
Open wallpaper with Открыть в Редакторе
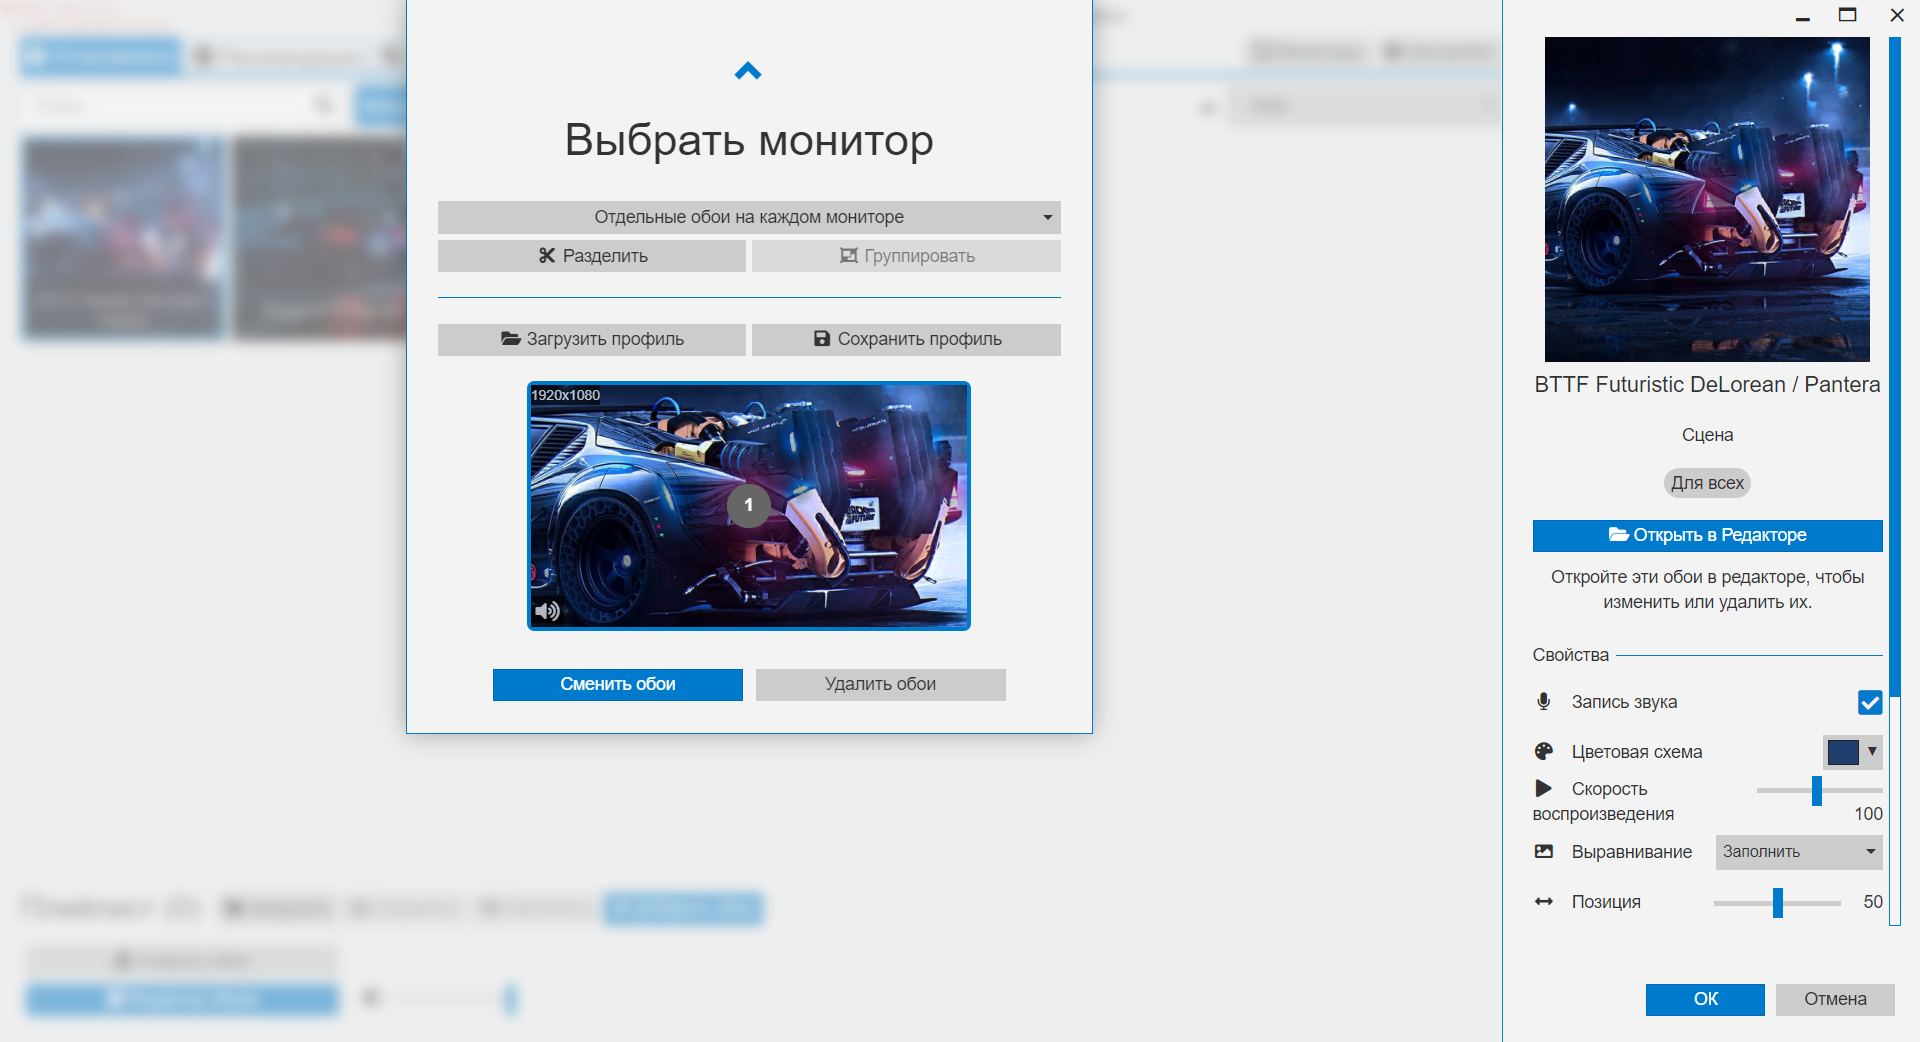1707,535
